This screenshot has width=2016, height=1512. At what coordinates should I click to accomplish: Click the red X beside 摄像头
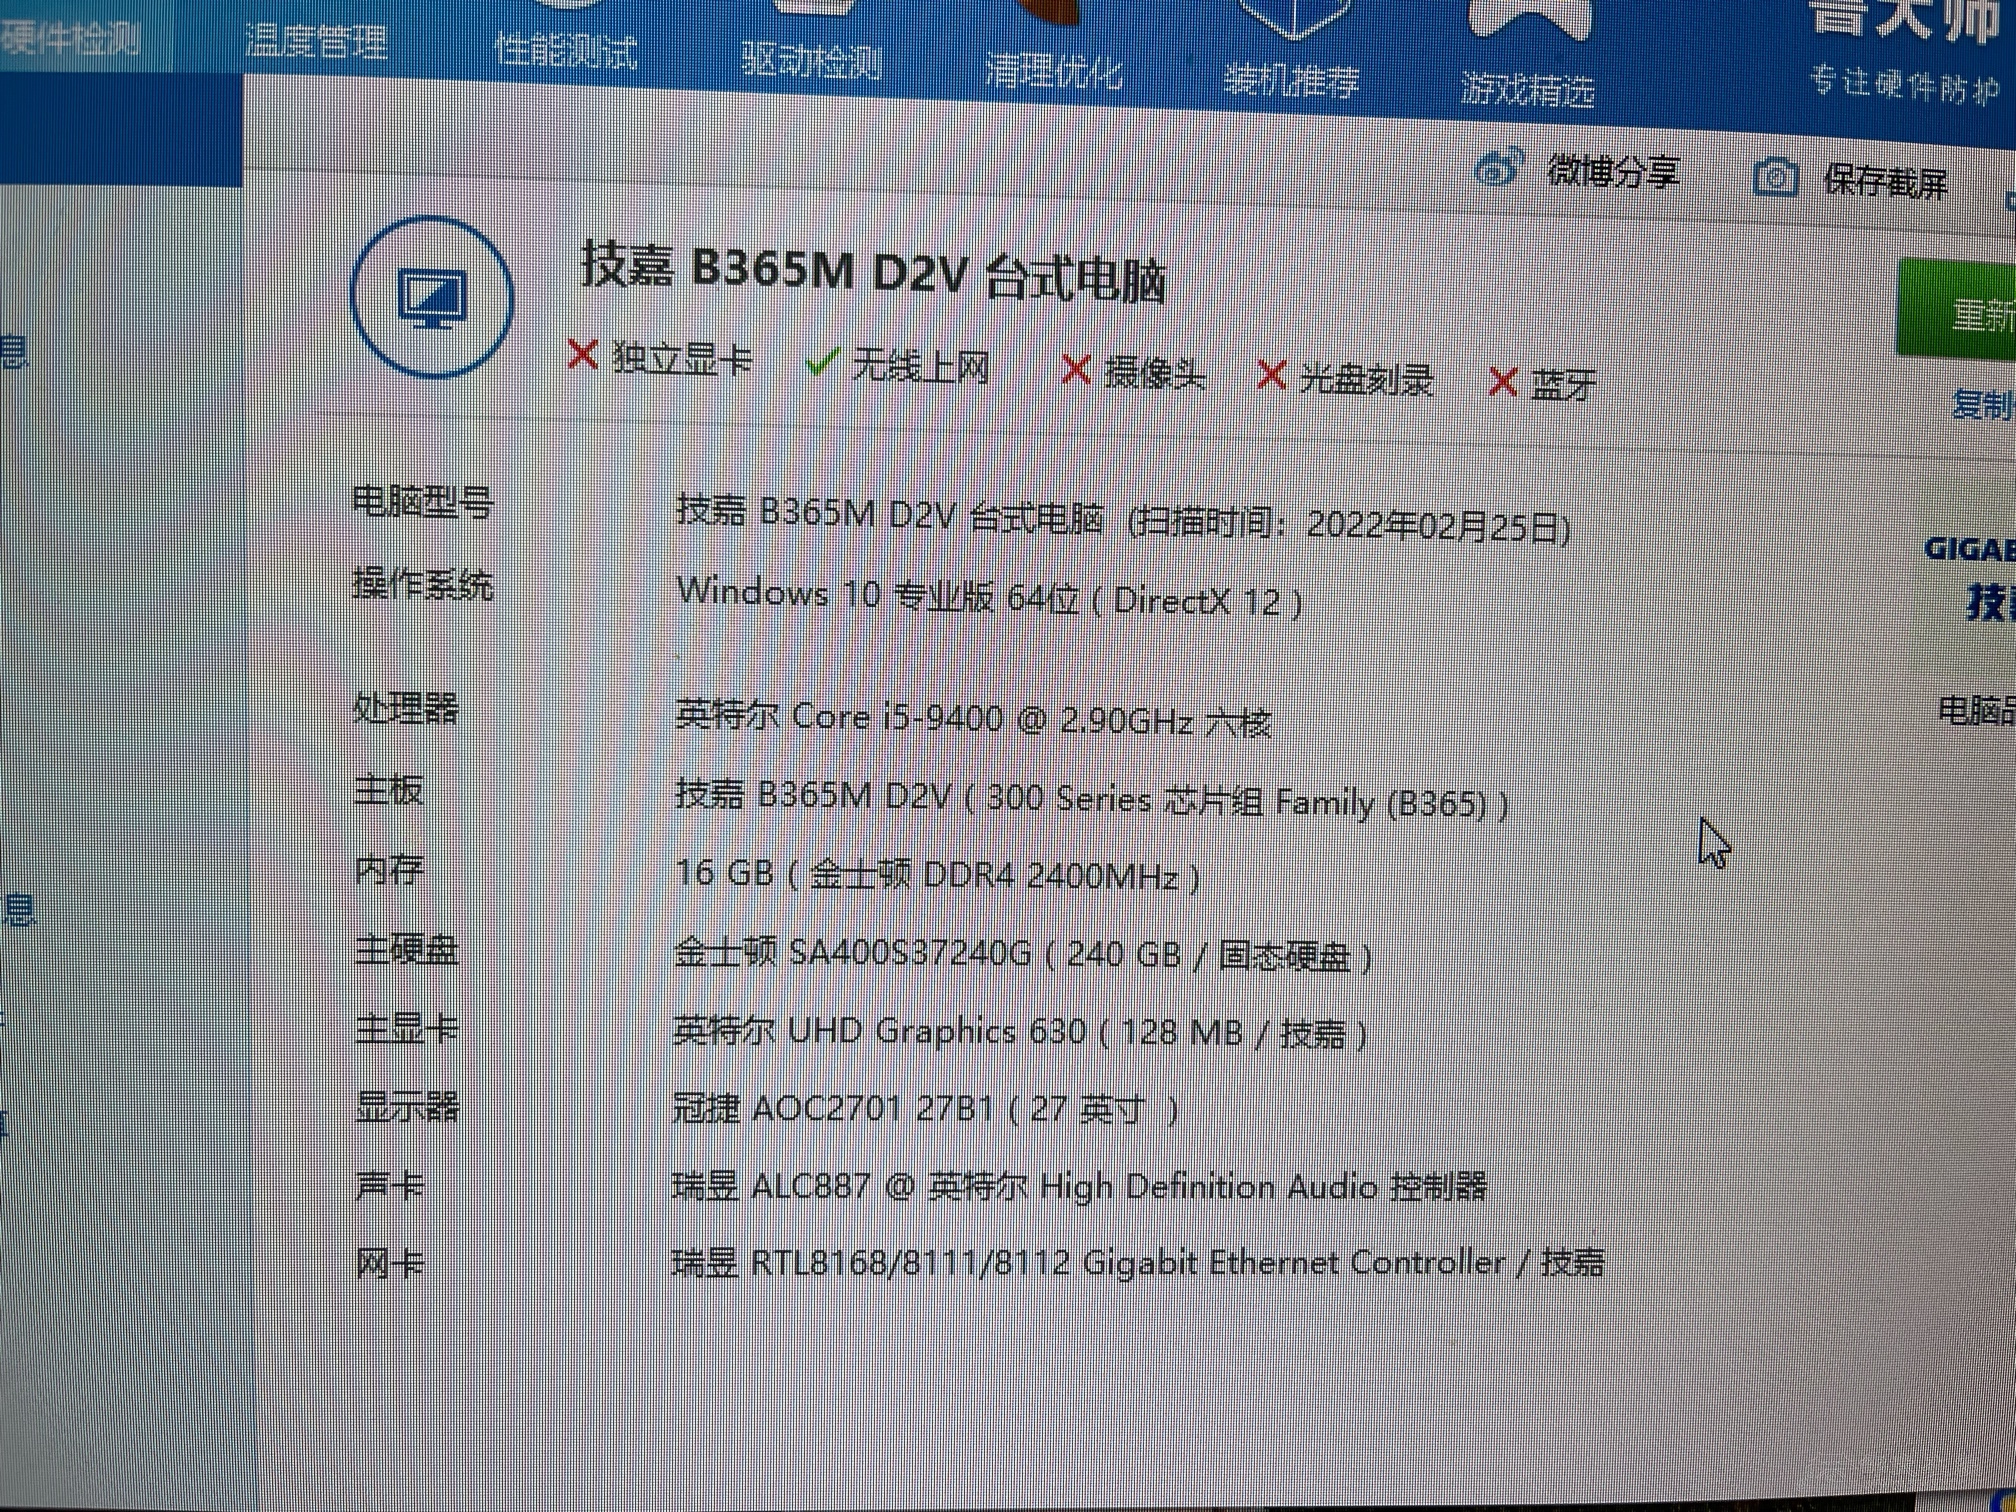tap(1075, 370)
